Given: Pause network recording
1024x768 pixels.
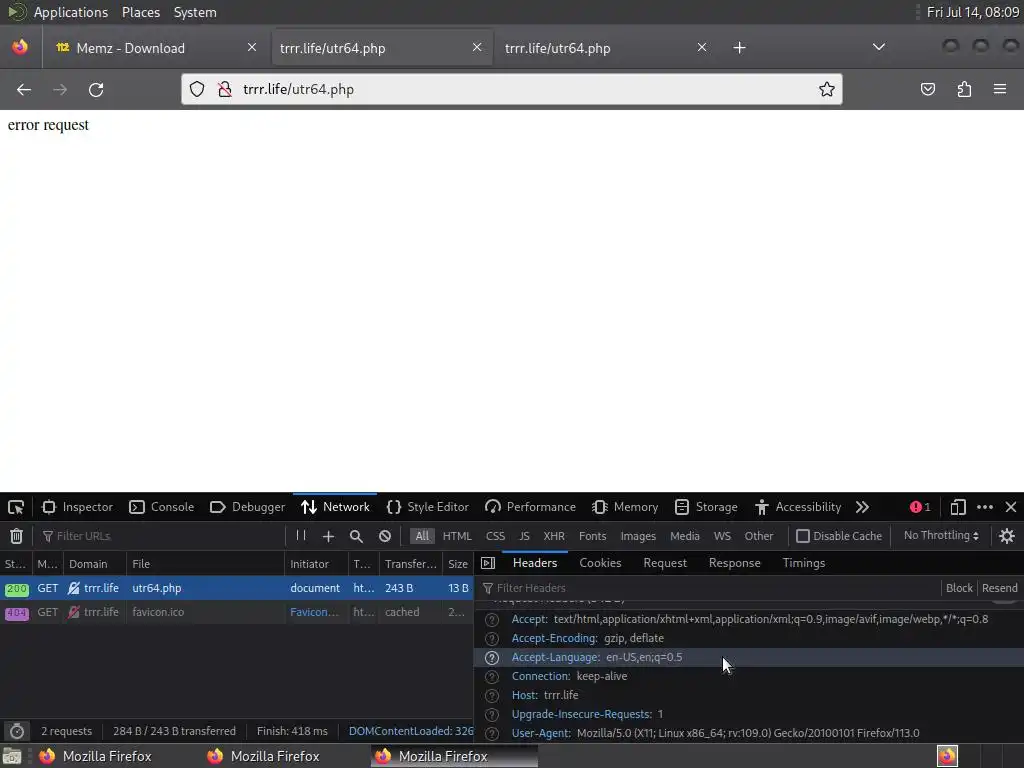Looking at the screenshot, I should pyautogui.click(x=300, y=536).
